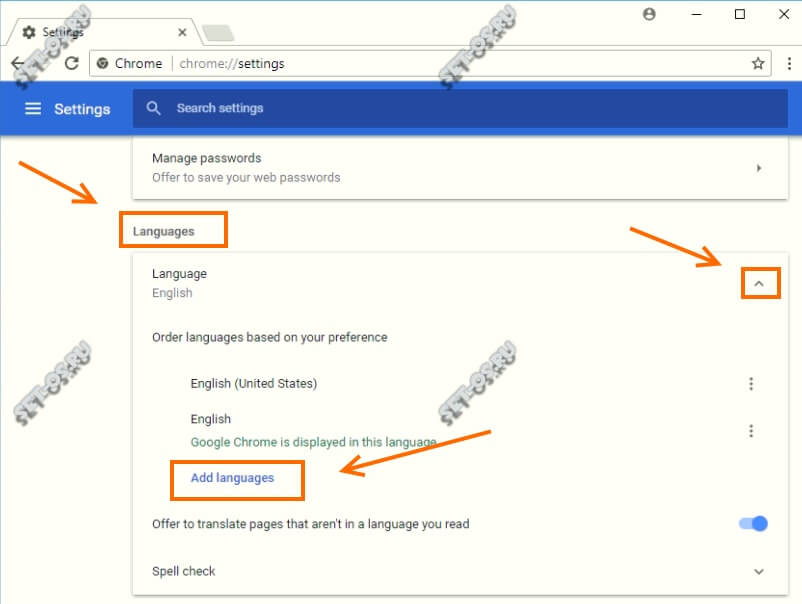Open options for English display language
This screenshot has width=802, height=604.
coord(751,431)
